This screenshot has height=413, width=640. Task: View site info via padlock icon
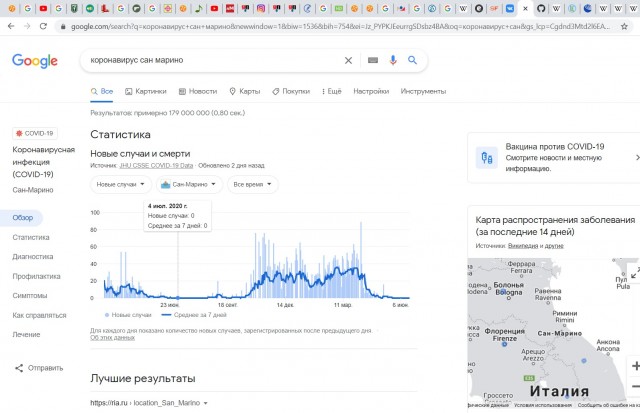(63, 27)
